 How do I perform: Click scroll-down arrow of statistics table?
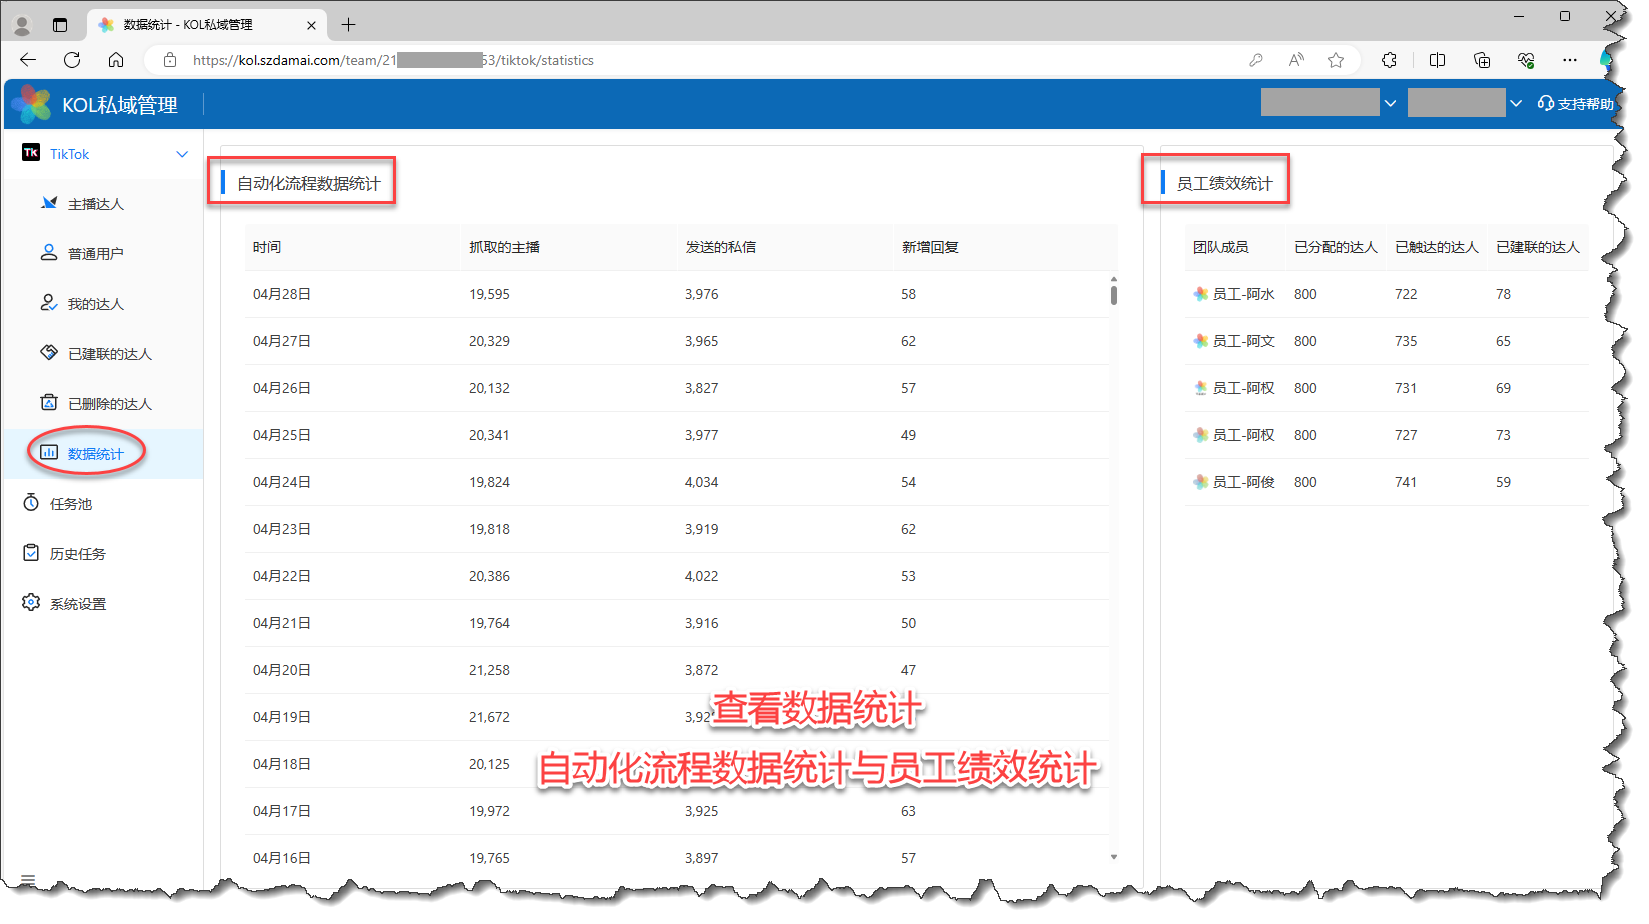(x=1113, y=857)
